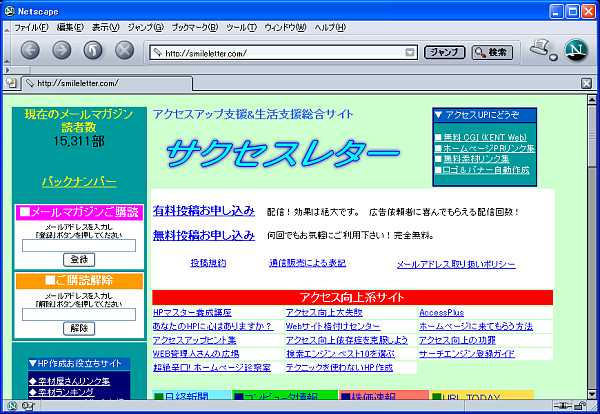Click the Print icon in the toolbar
Image resolution: width=600 pixels, height=414 pixels.
point(541,49)
